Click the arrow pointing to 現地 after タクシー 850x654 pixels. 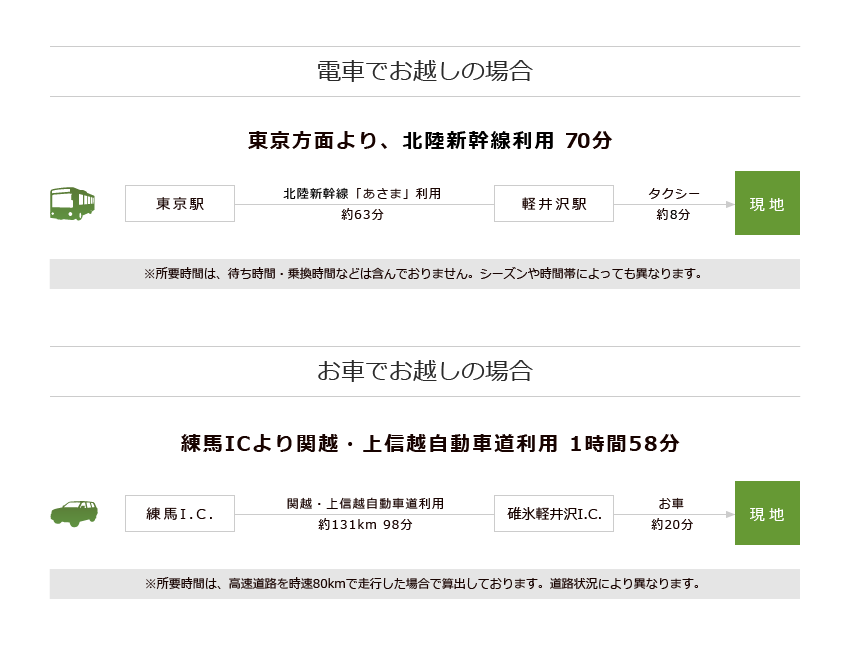coord(730,204)
